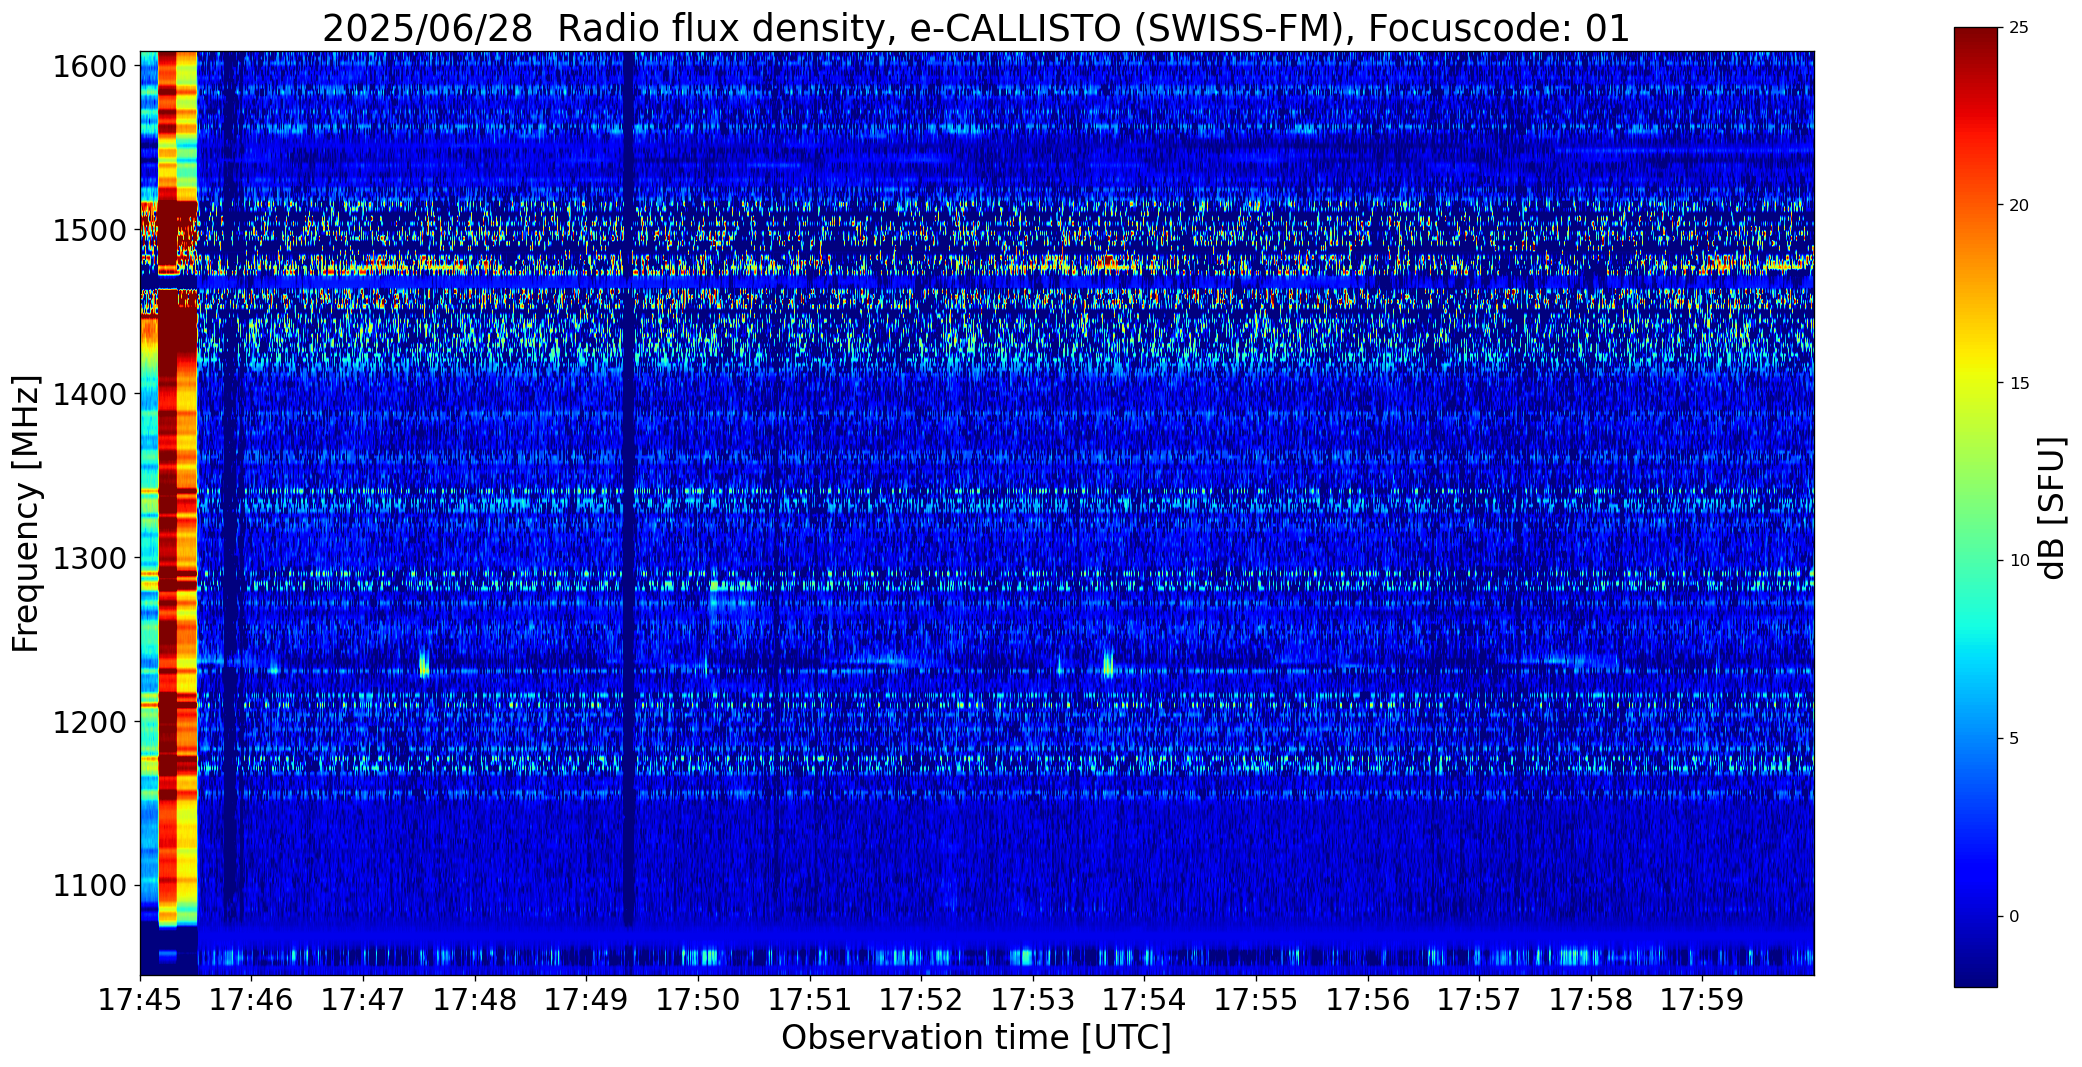Click the 1300 frequency tick label
Image resolution: width=2082 pixels, height=1067 pixels.
[90, 558]
